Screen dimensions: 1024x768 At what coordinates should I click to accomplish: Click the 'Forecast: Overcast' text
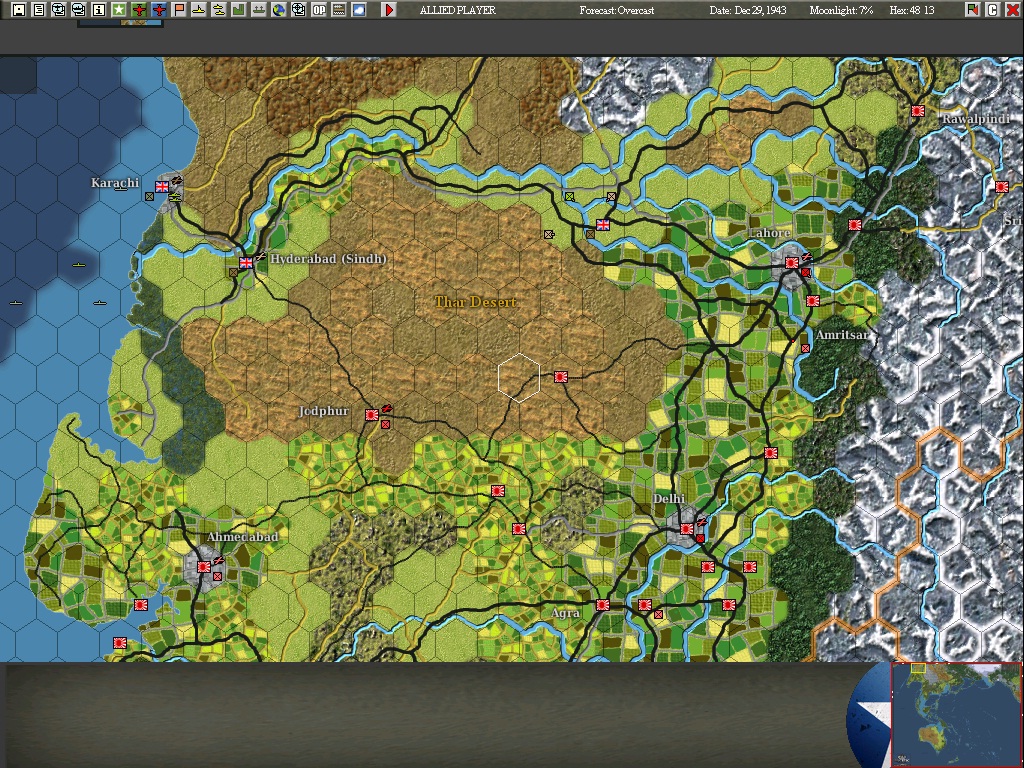click(616, 10)
